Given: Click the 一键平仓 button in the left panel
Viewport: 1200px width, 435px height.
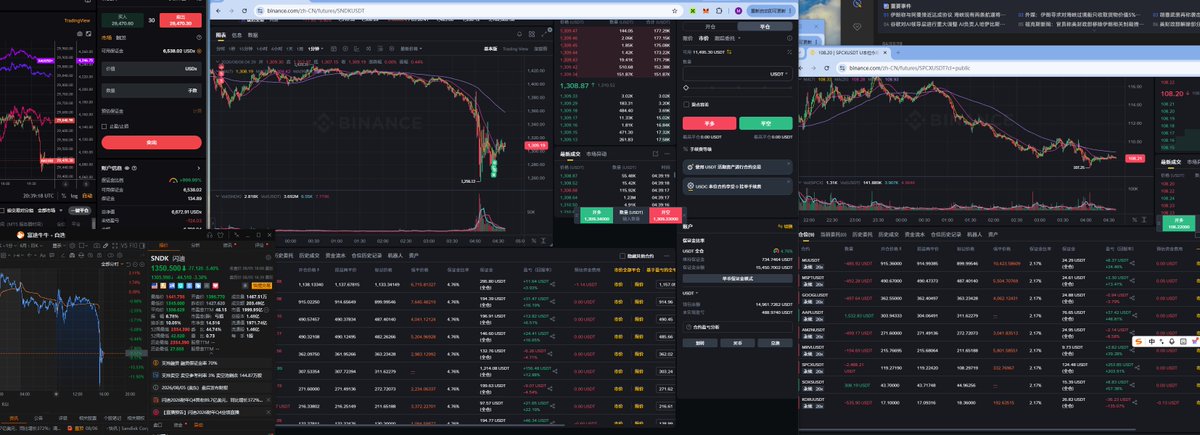Looking at the screenshot, I should click(x=79, y=210).
